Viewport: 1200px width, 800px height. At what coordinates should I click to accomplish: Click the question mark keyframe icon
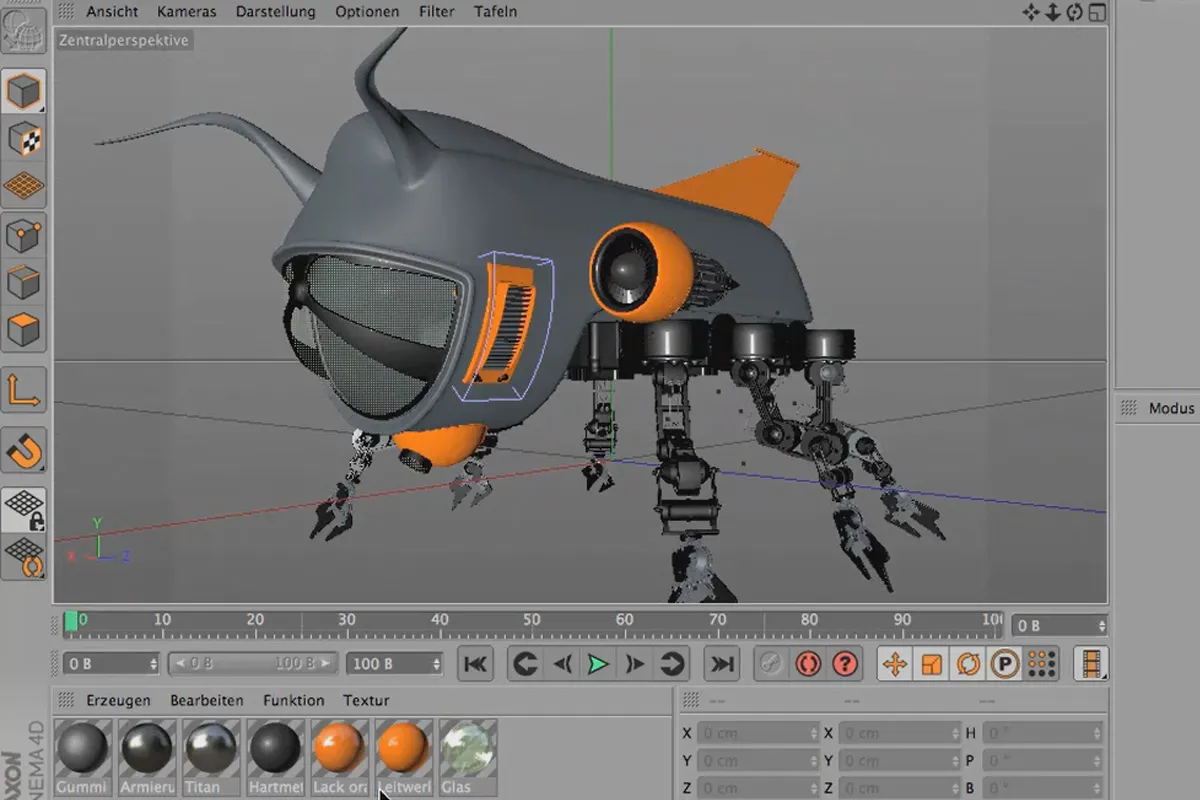coord(845,664)
